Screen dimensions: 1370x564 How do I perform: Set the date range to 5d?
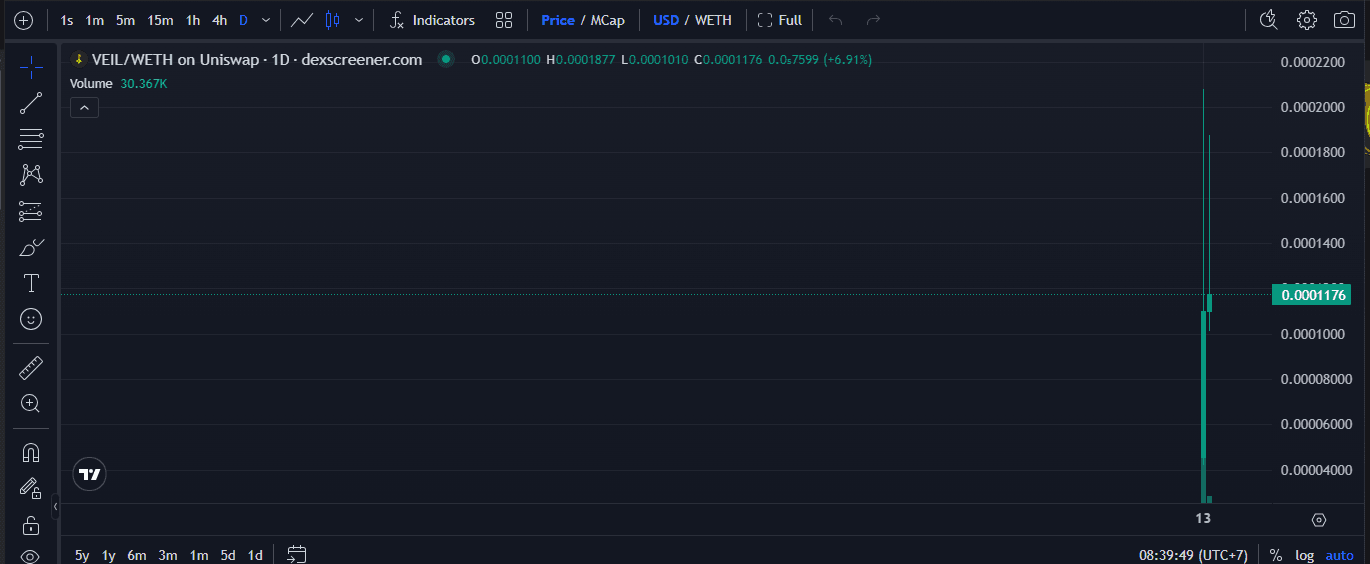pos(228,555)
